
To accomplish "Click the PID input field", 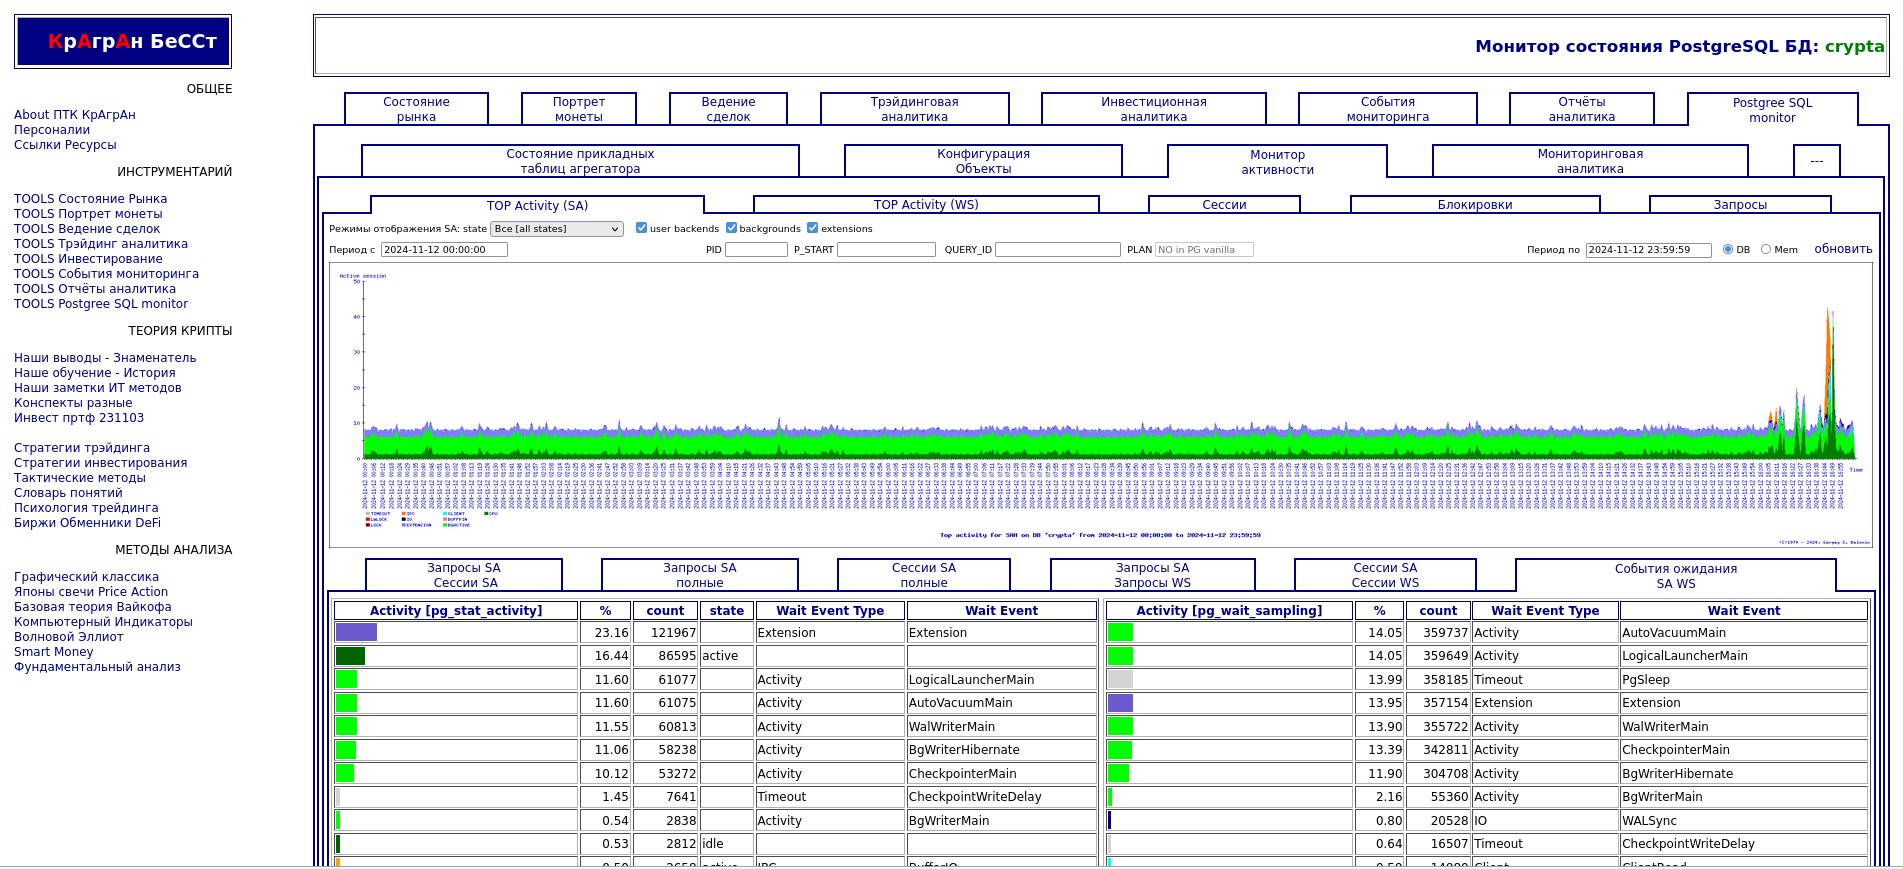I will click(756, 250).
